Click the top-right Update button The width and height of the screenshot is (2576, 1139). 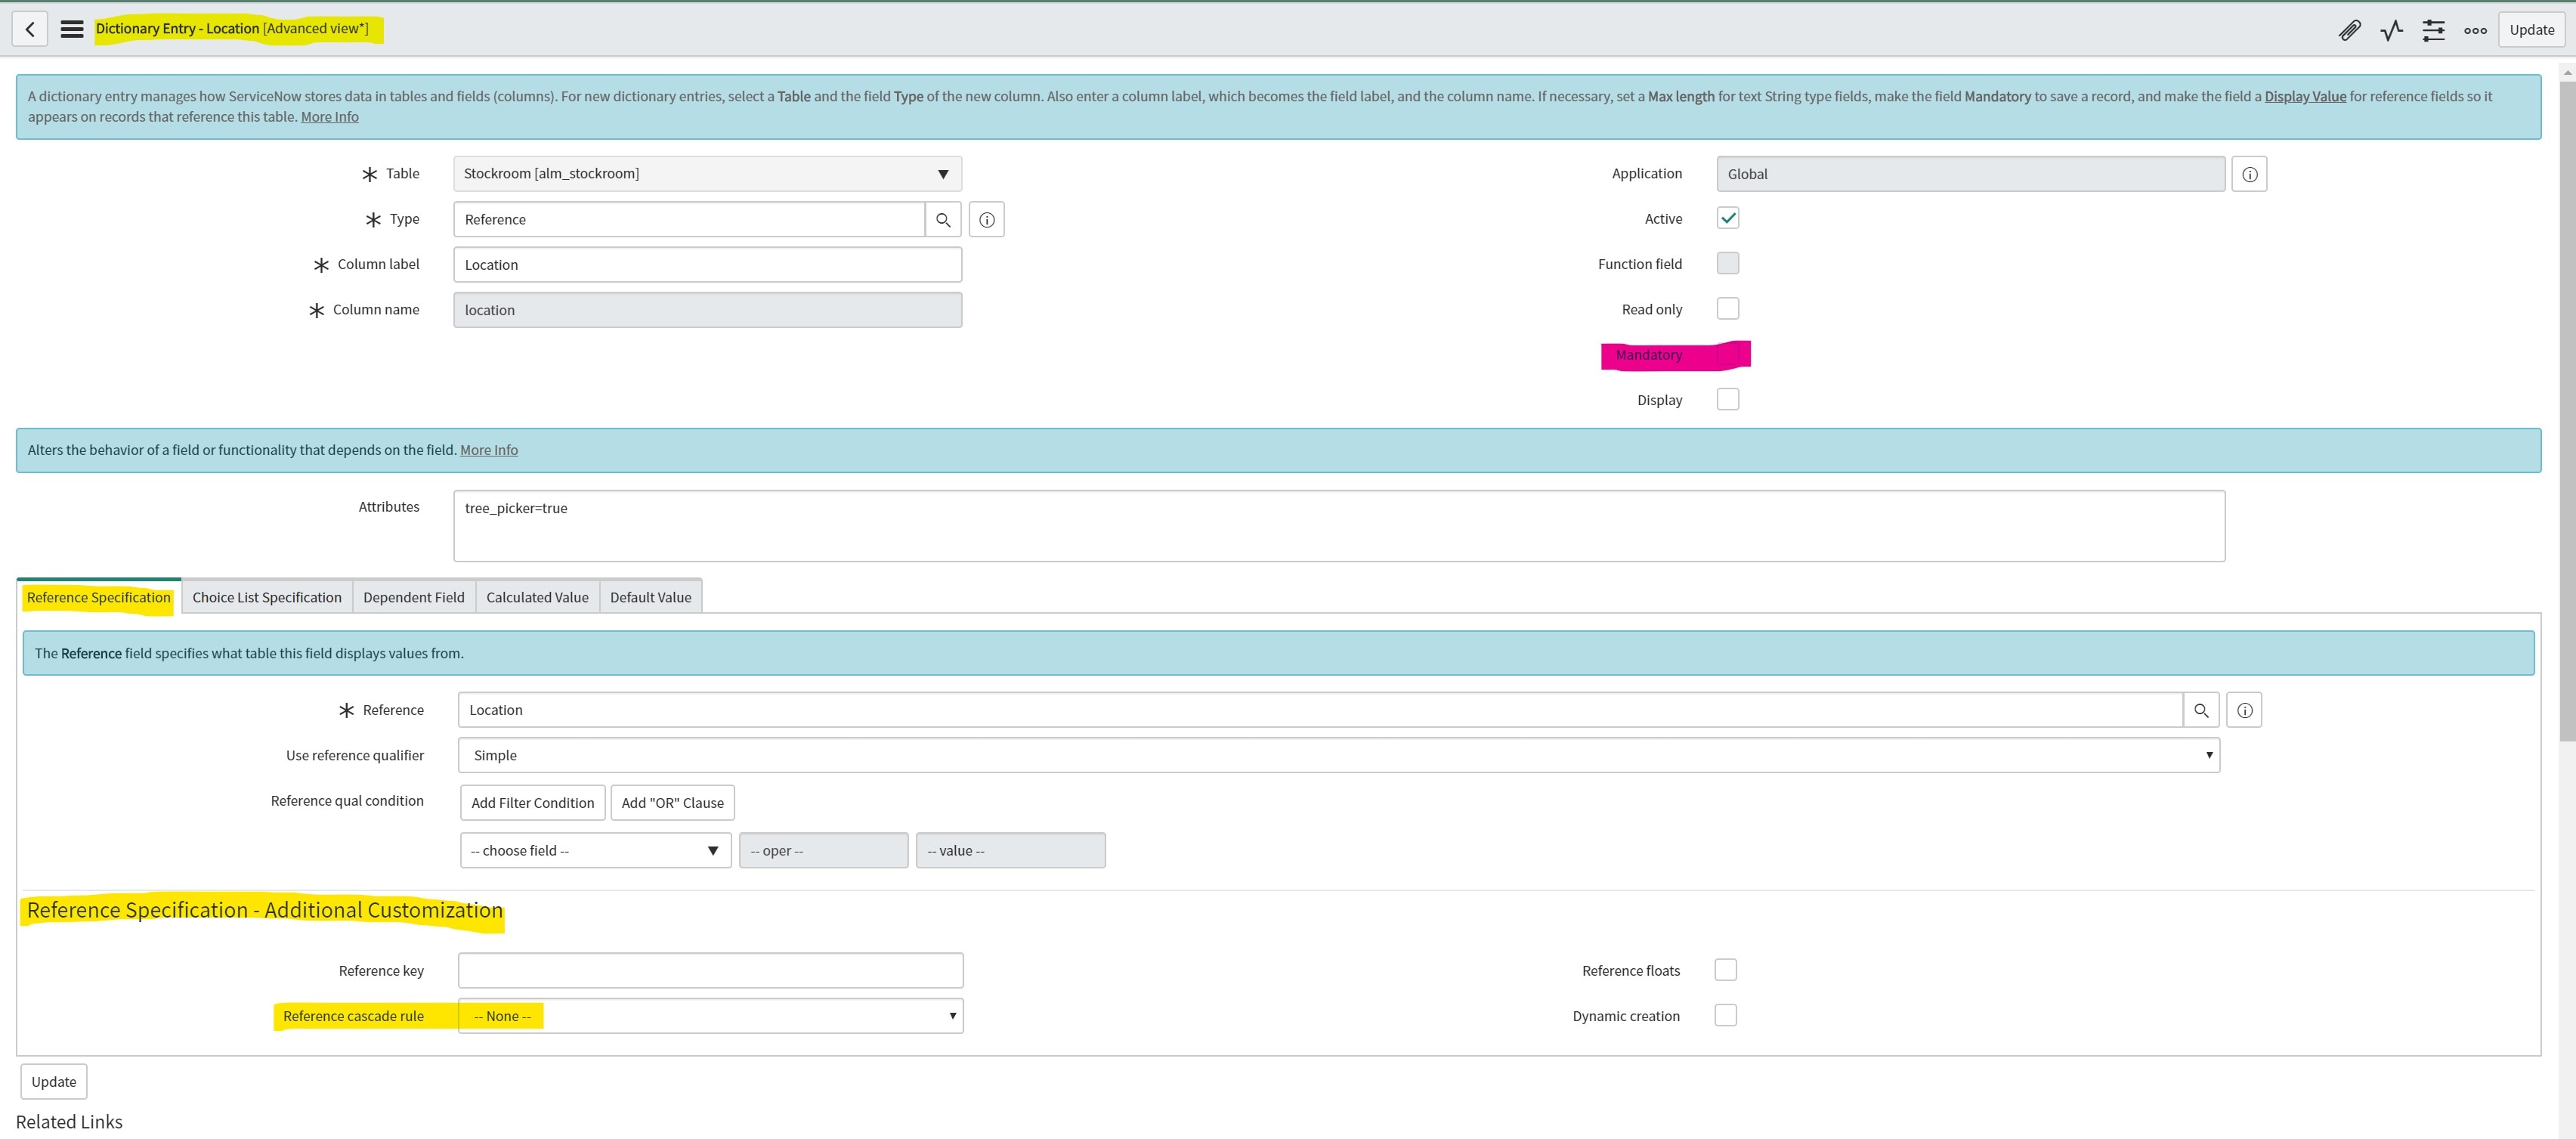2531,30
